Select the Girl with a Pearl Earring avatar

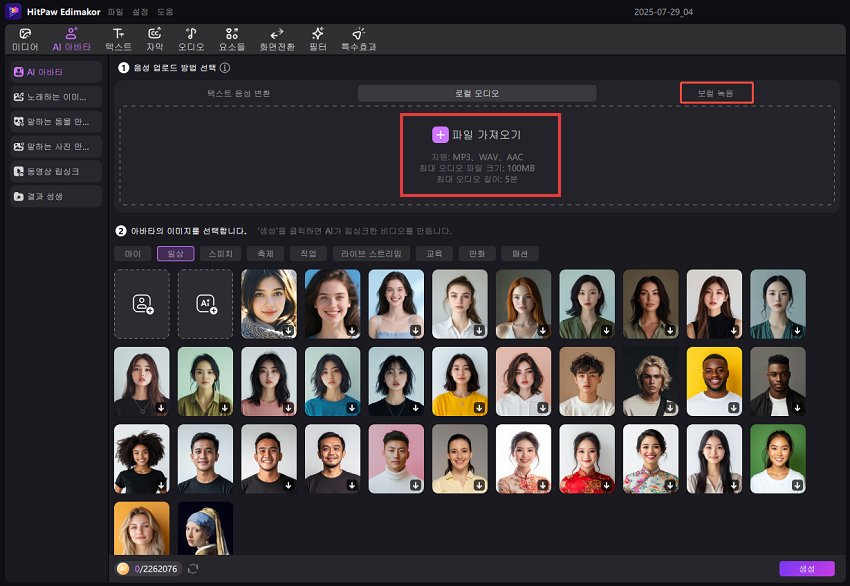(x=205, y=529)
